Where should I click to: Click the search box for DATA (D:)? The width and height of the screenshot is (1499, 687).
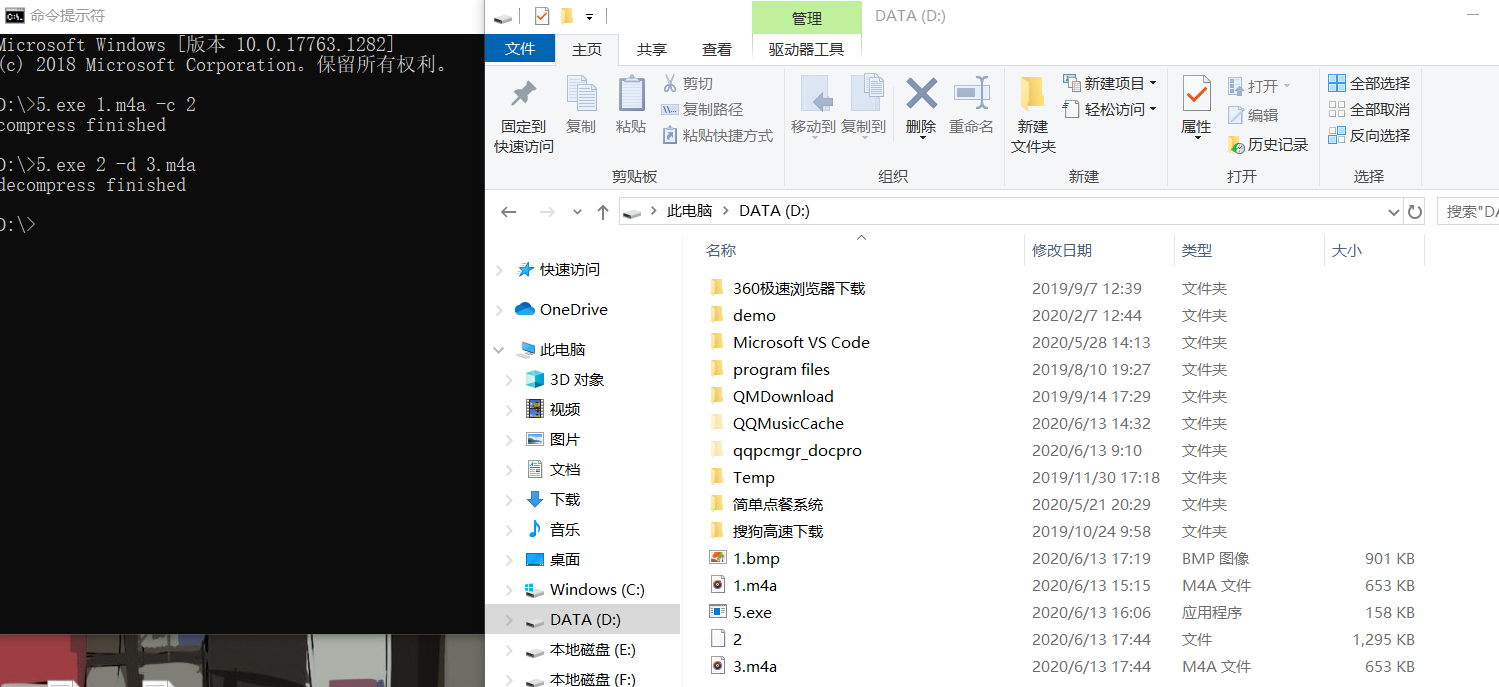[1468, 212]
